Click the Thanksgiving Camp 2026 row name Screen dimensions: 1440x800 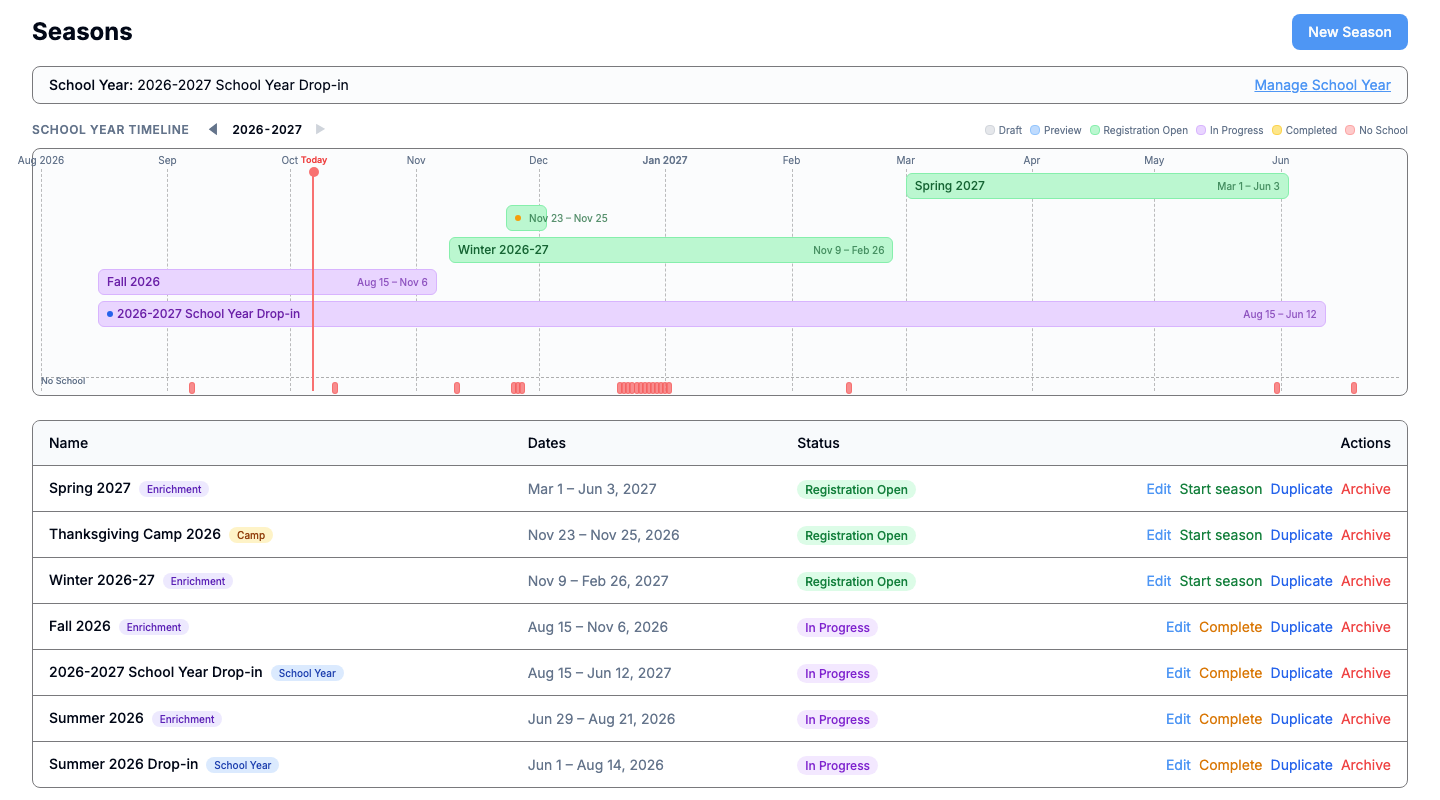coord(135,534)
